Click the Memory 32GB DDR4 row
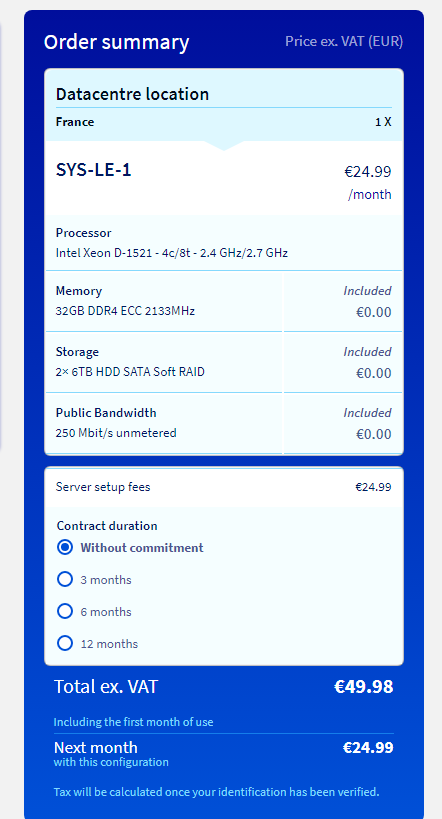 (224, 301)
